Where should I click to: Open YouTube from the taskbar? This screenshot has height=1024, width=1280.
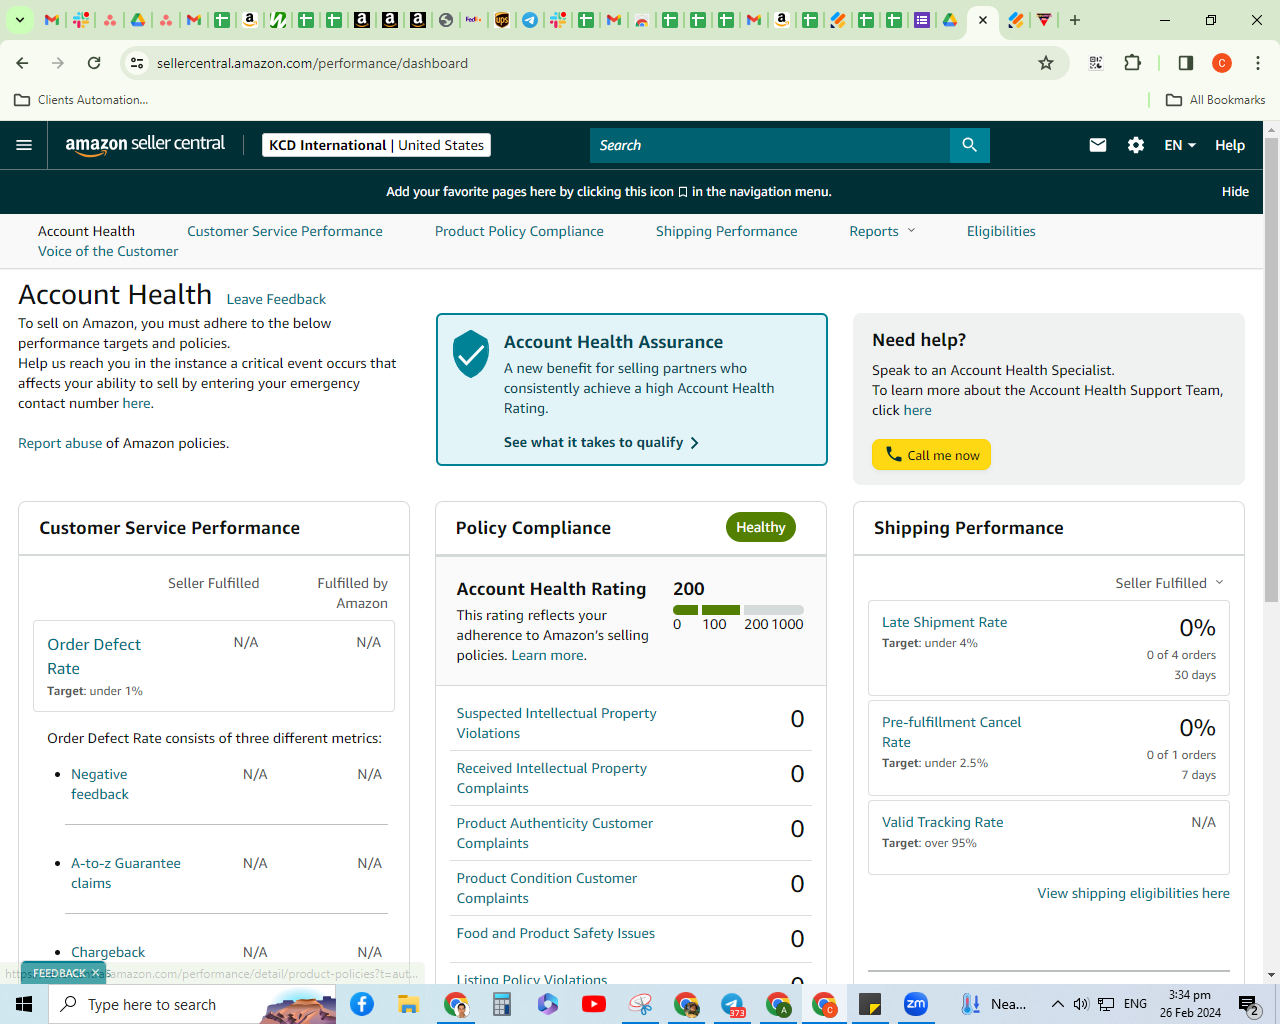pos(593,1004)
